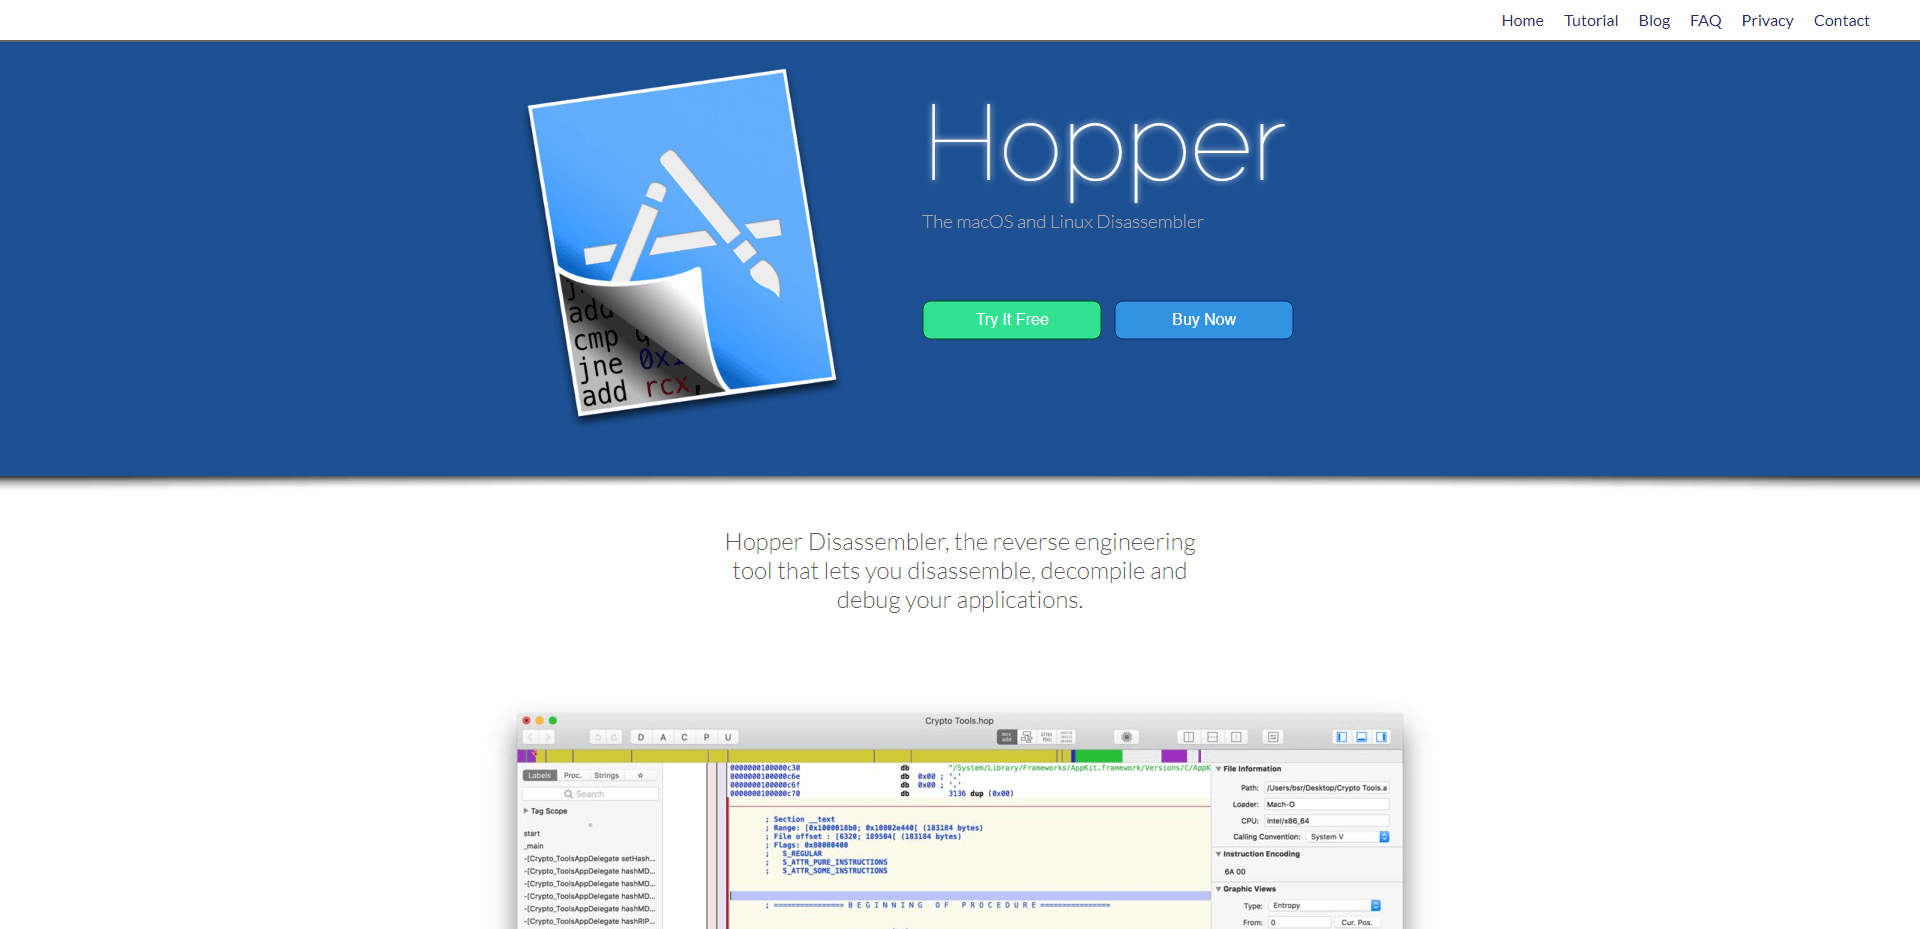Click the Loader field showing Mach-O
Viewport: 1920px width, 929px height.
1327,804
